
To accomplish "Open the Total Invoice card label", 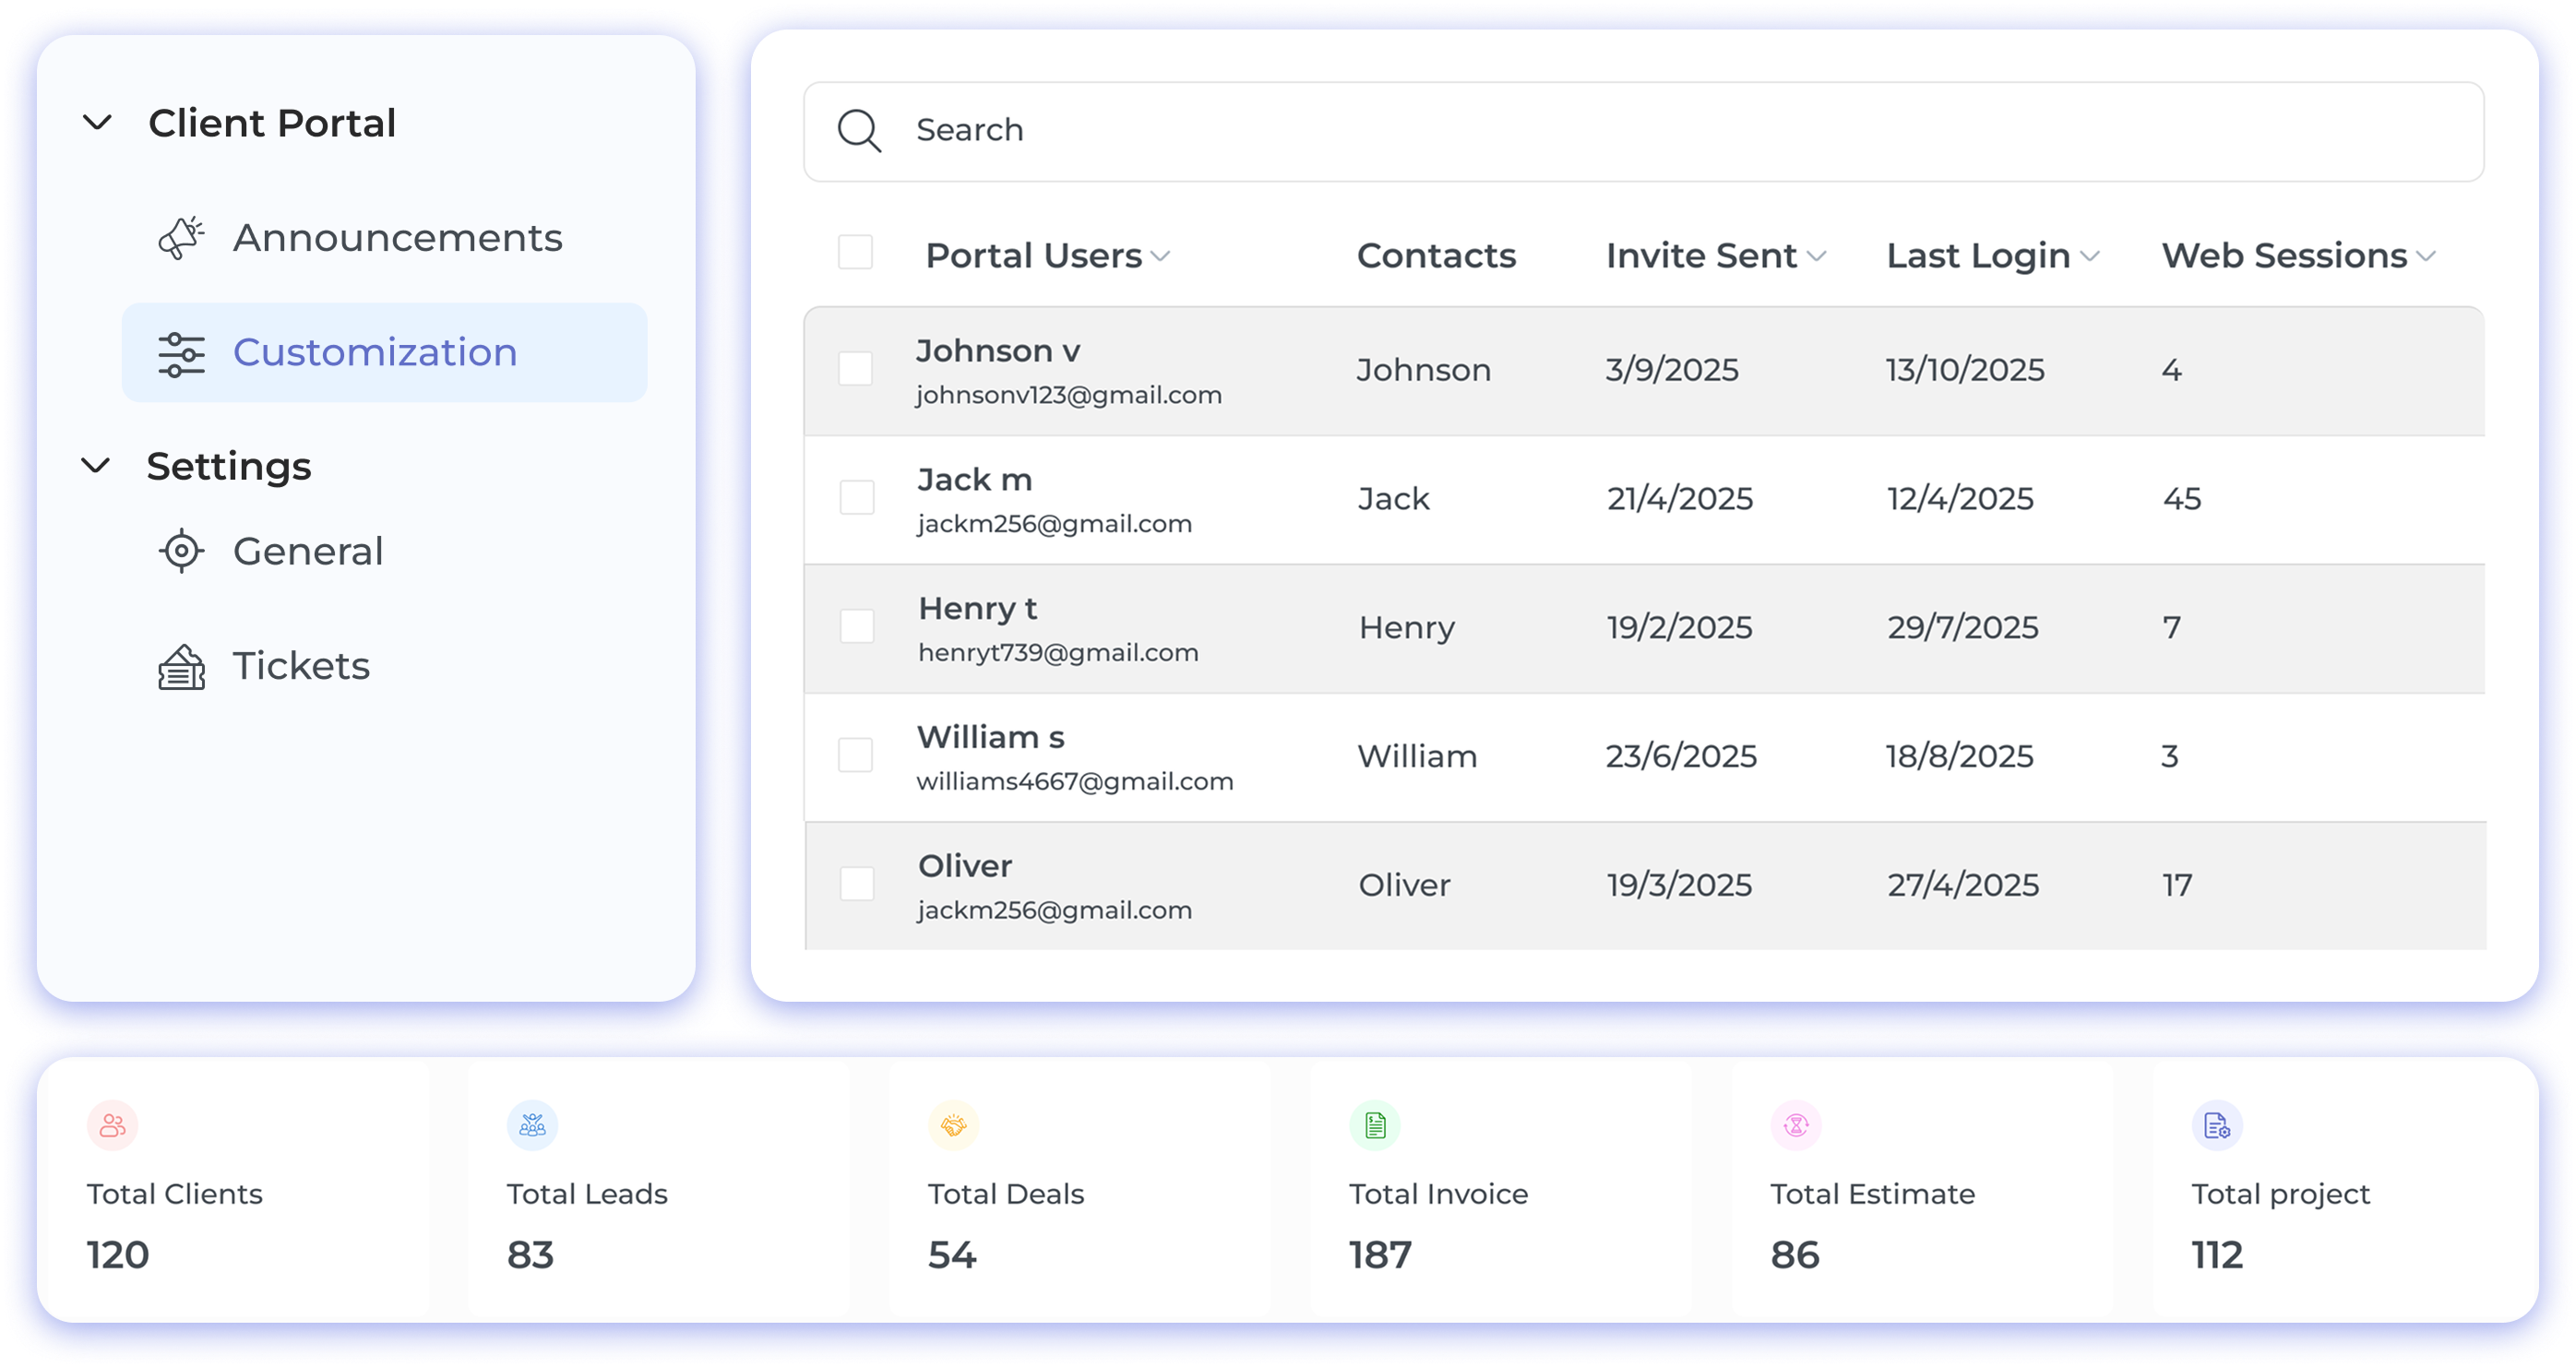I will point(1438,1194).
